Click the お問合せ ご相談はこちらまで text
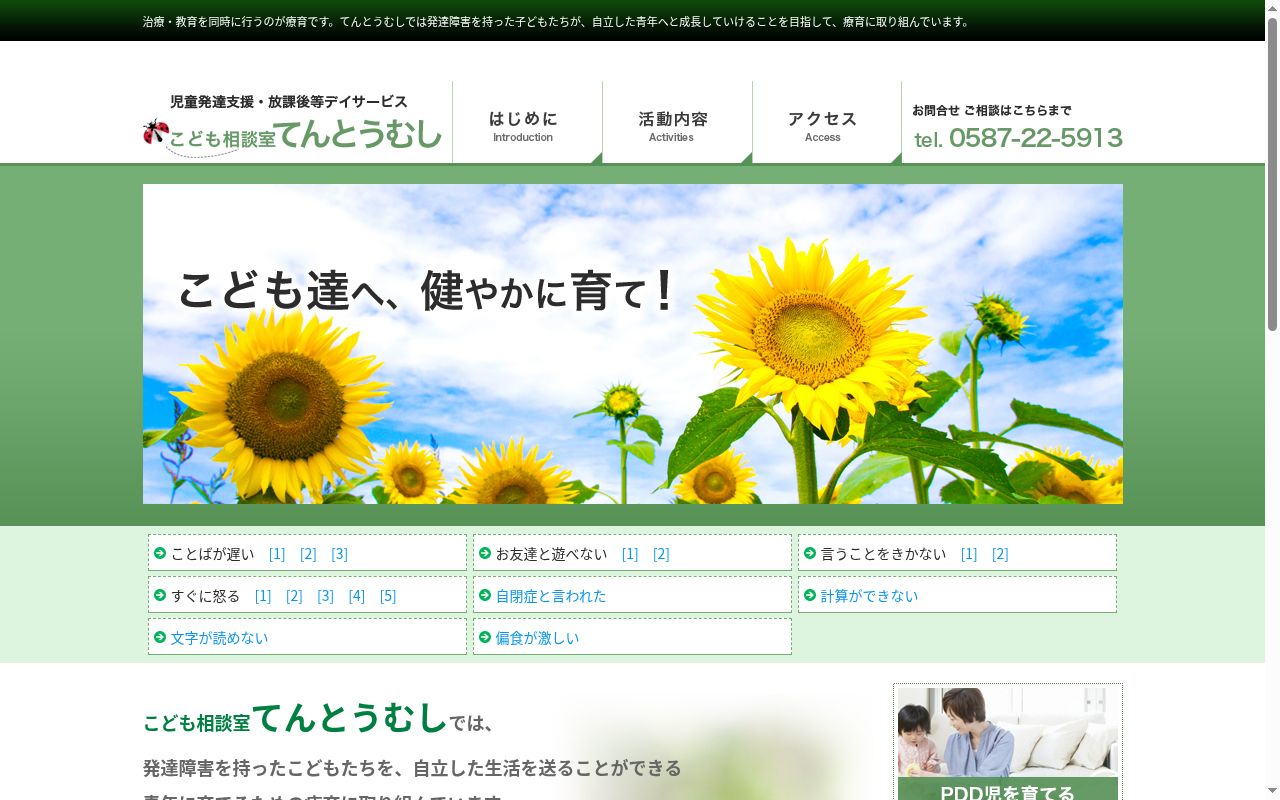The image size is (1280, 800). point(992,110)
